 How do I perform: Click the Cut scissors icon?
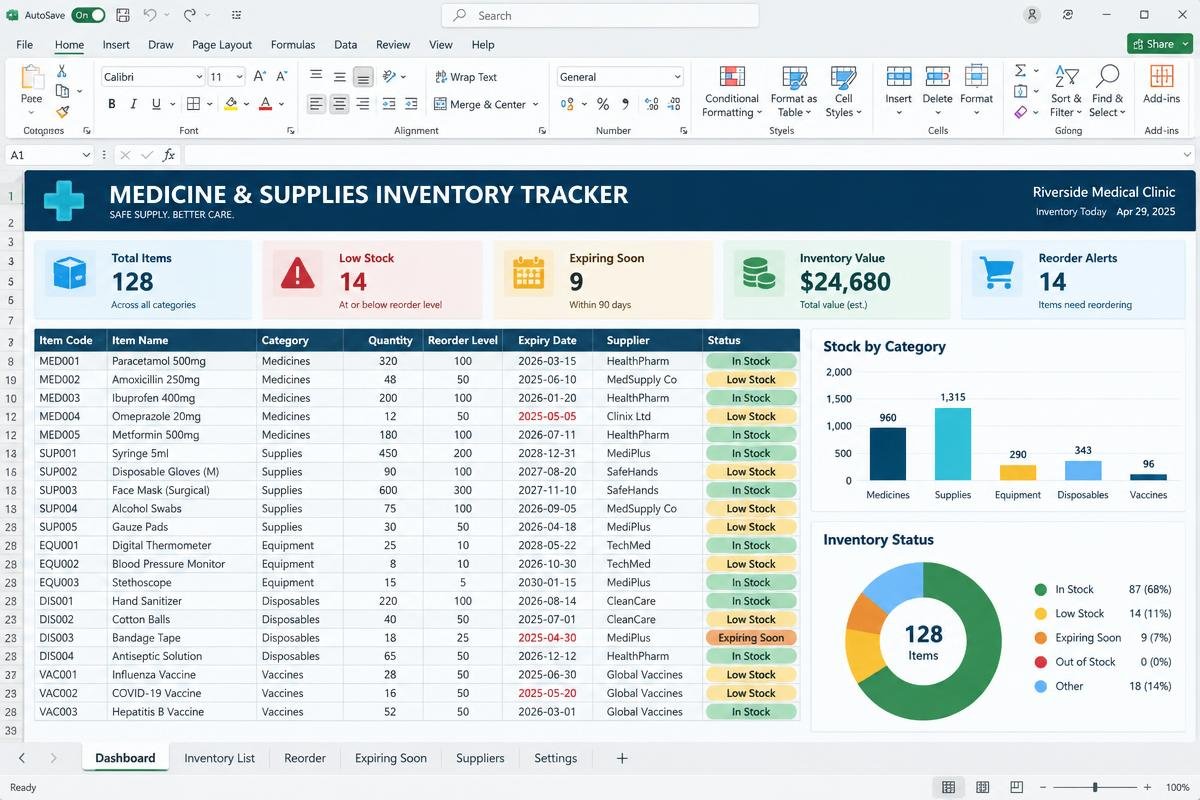point(62,71)
